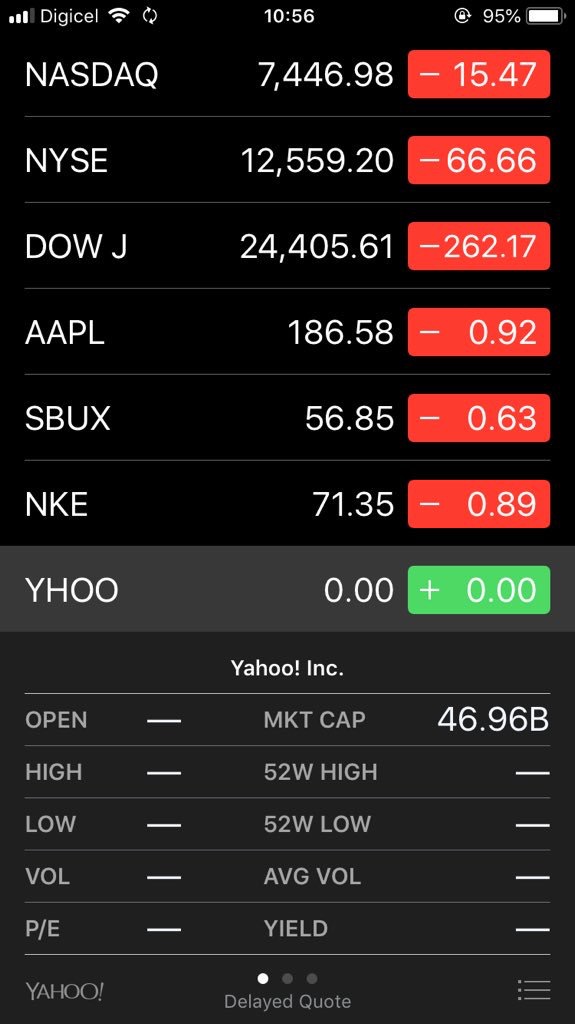Select the NKE stock row
Image resolution: width=575 pixels, height=1024 pixels.
coord(288,504)
